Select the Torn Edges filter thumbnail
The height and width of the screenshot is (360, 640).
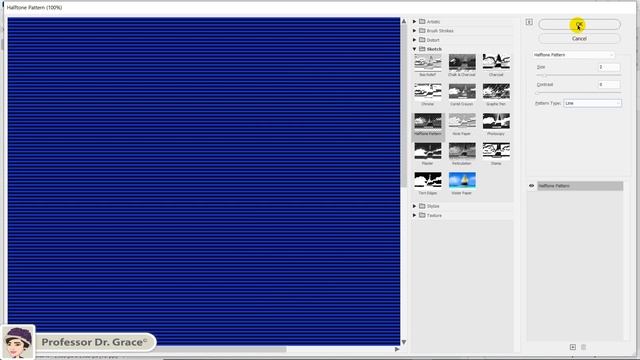pyautogui.click(x=427, y=180)
